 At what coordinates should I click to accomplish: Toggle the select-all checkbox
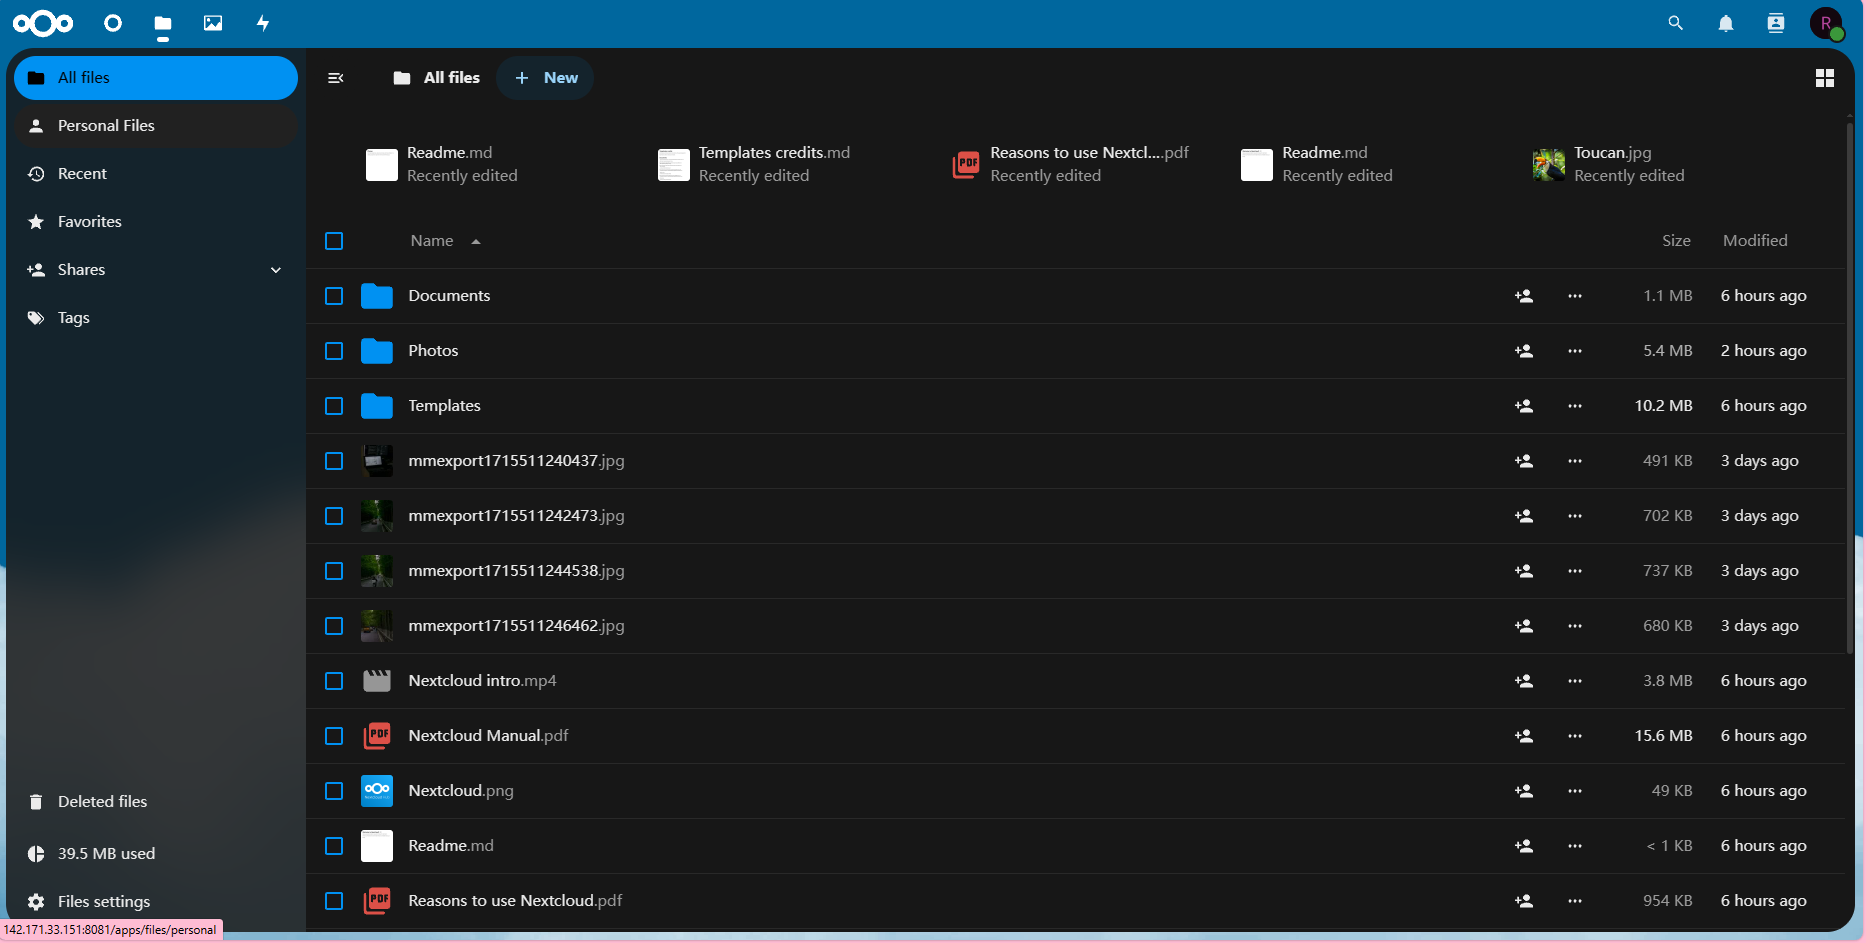(x=334, y=241)
